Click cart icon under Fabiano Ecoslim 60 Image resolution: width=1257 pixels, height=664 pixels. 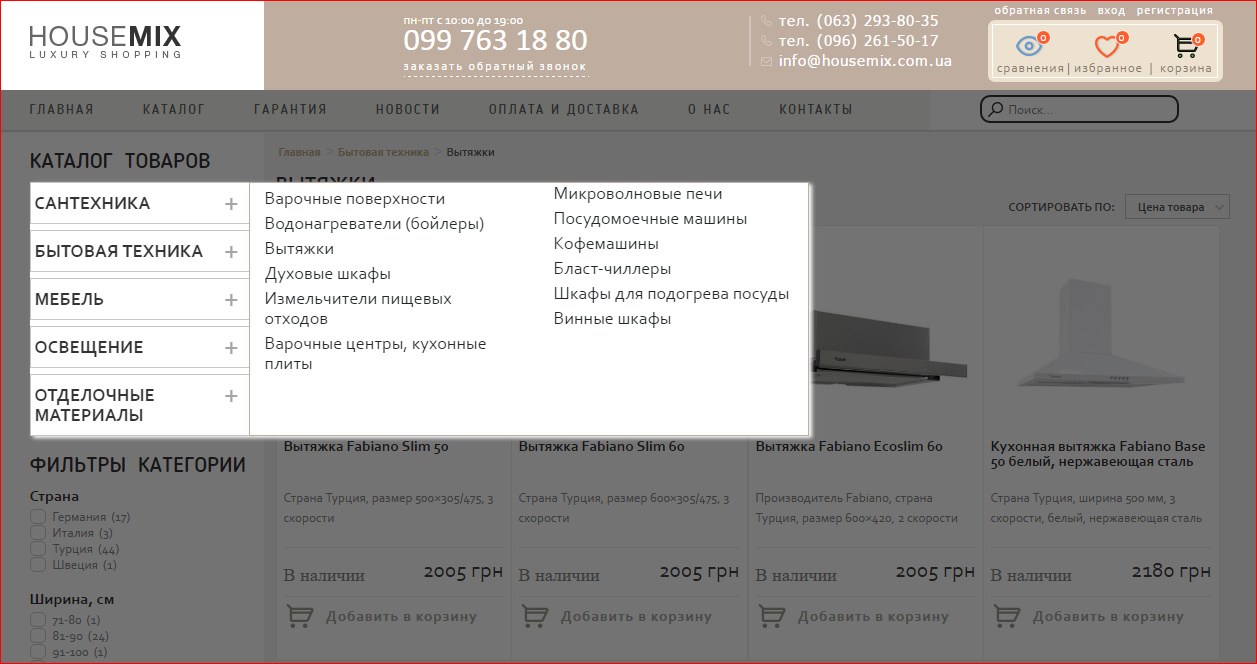[x=771, y=616]
